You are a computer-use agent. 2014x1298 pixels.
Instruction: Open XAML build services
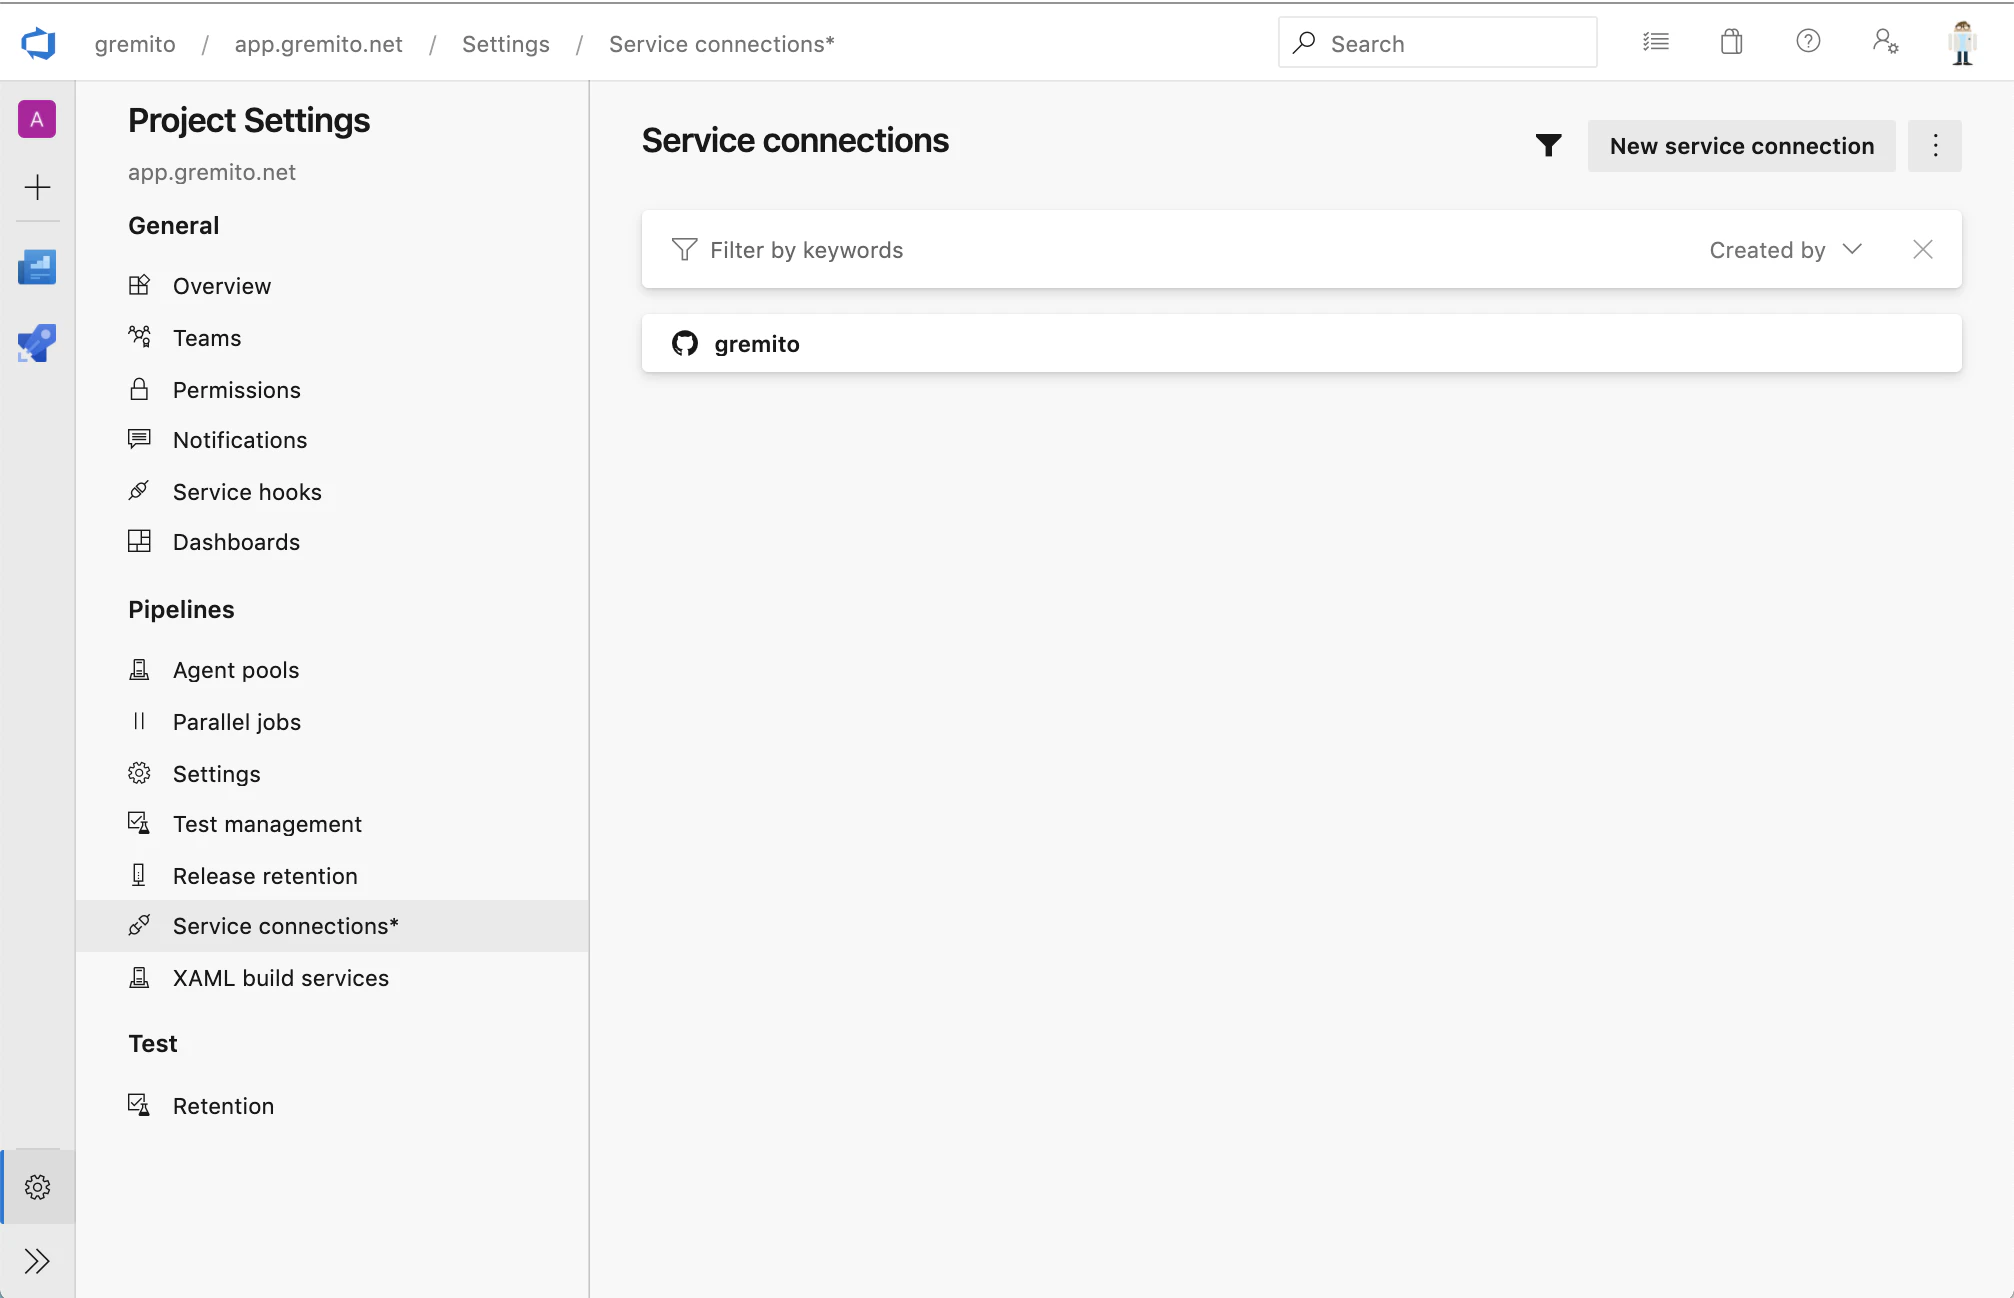[x=332, y=978]
